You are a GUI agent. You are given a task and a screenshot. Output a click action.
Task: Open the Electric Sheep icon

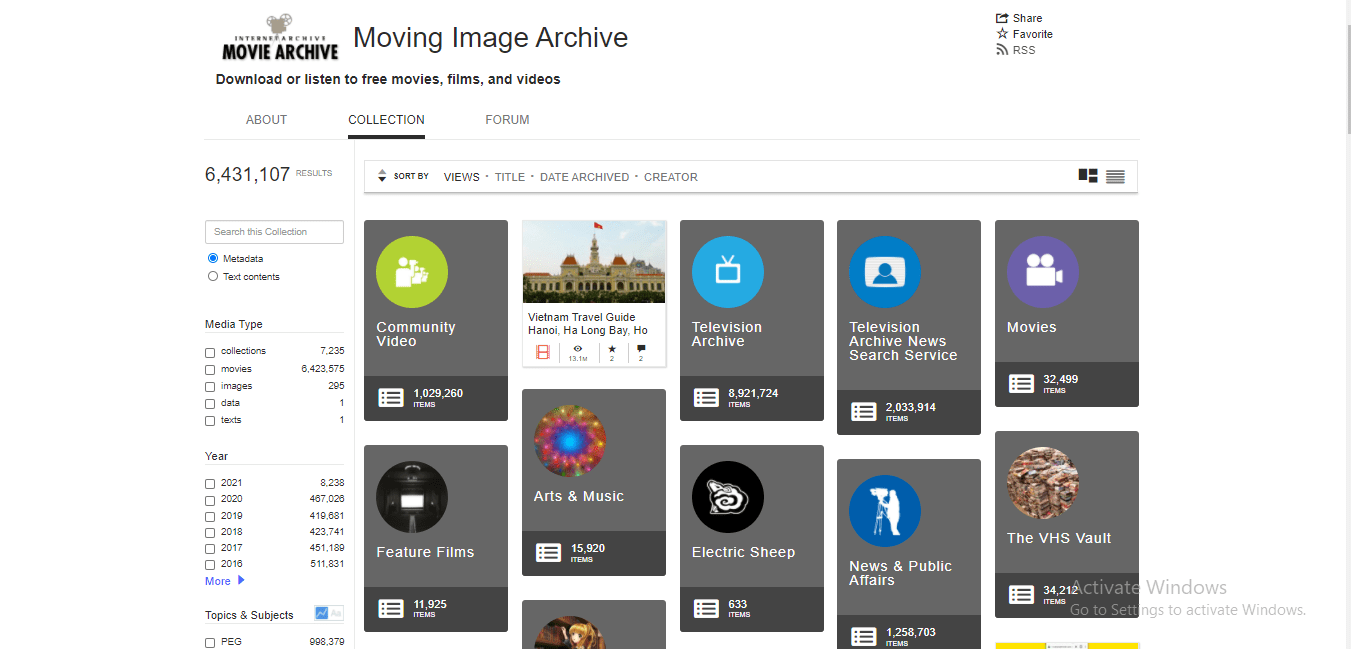tap(728, 497)
